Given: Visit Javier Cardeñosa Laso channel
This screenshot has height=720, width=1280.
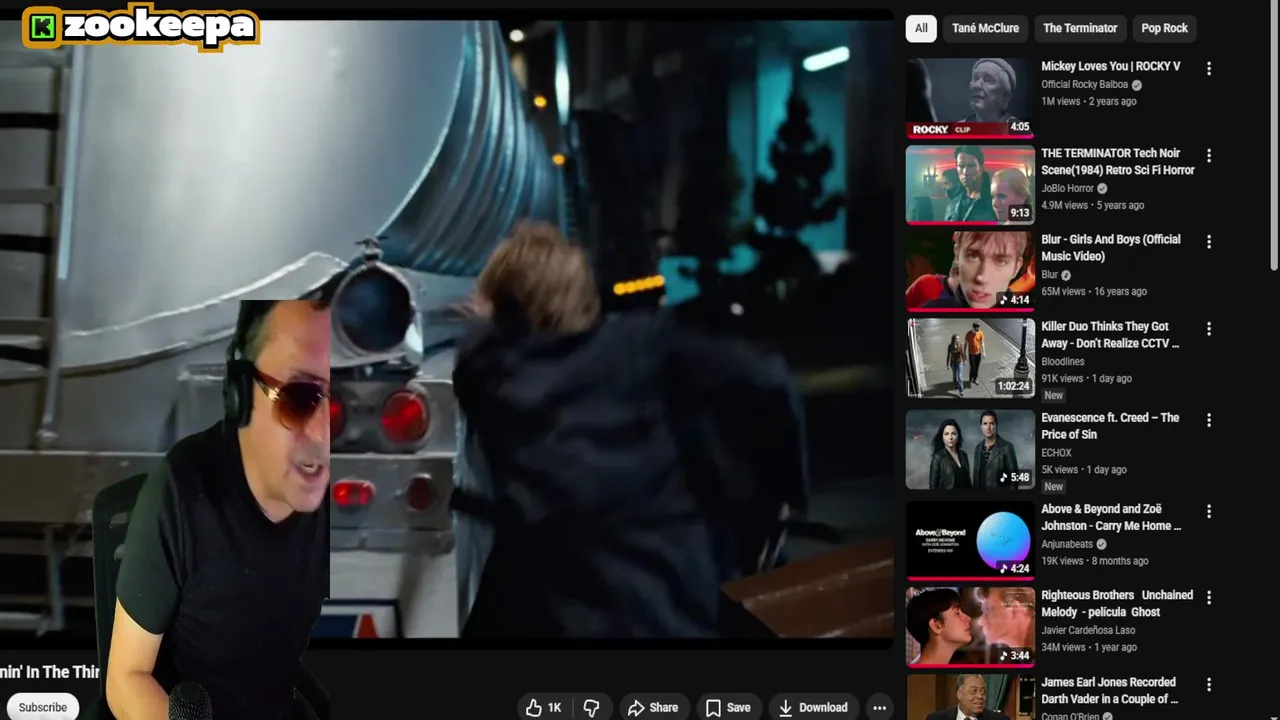Looking at the screenshot, I should click(x=1088, y=630).
